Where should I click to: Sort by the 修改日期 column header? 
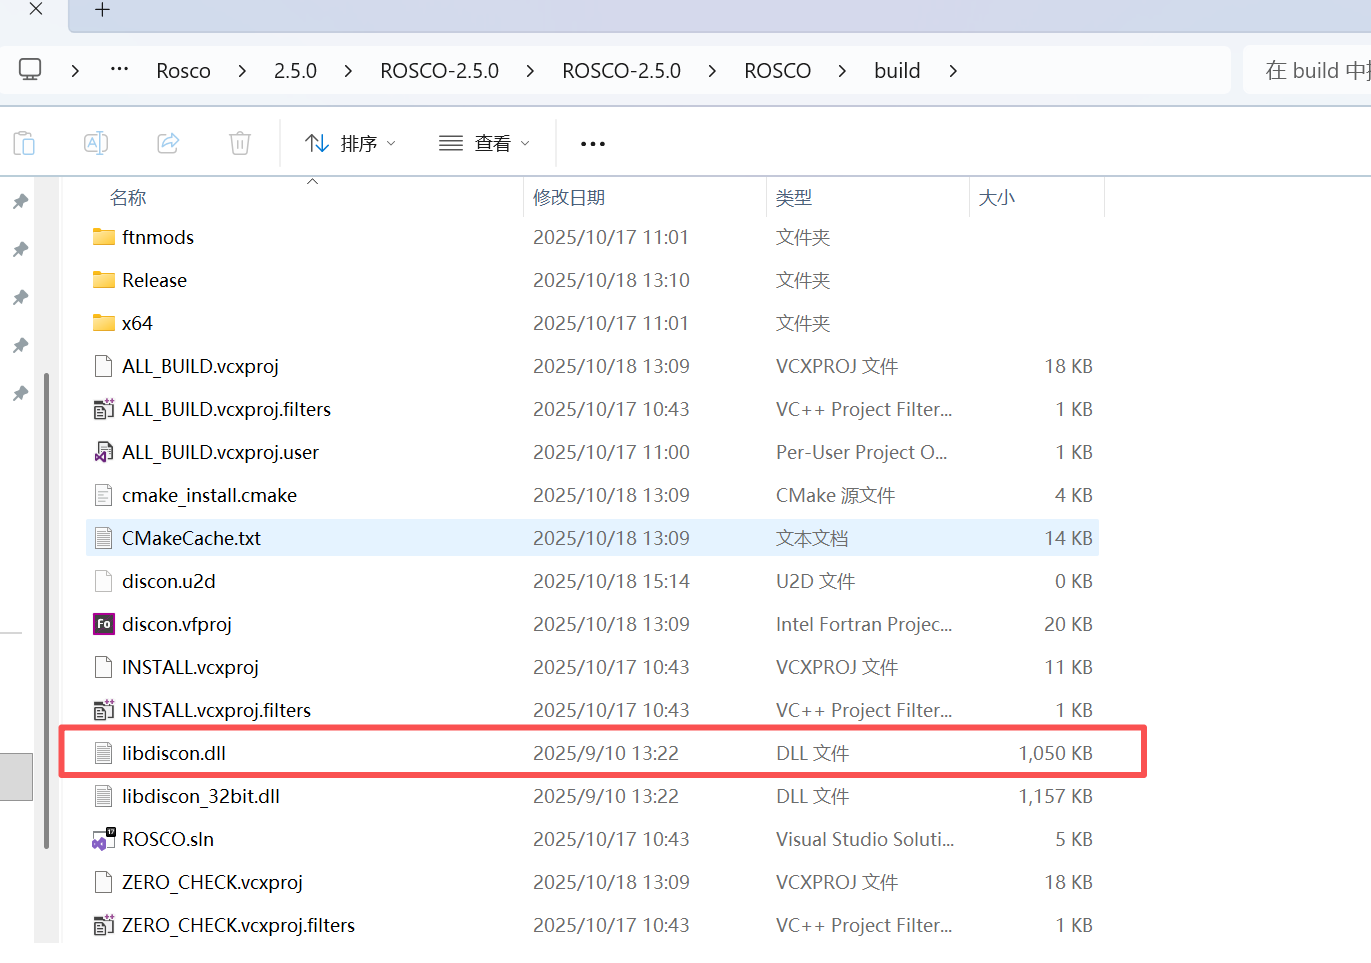click(x=569, y=197)
